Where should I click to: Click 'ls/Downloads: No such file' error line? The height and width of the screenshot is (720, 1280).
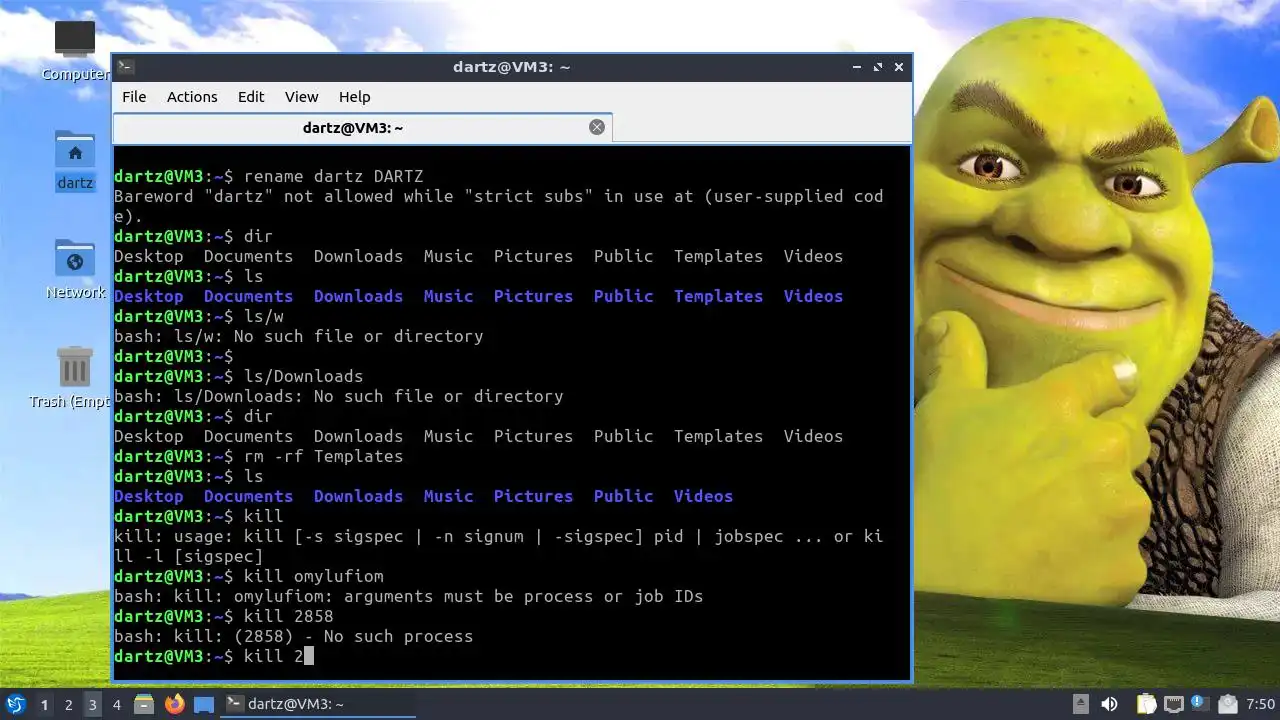tap(338, 396)
